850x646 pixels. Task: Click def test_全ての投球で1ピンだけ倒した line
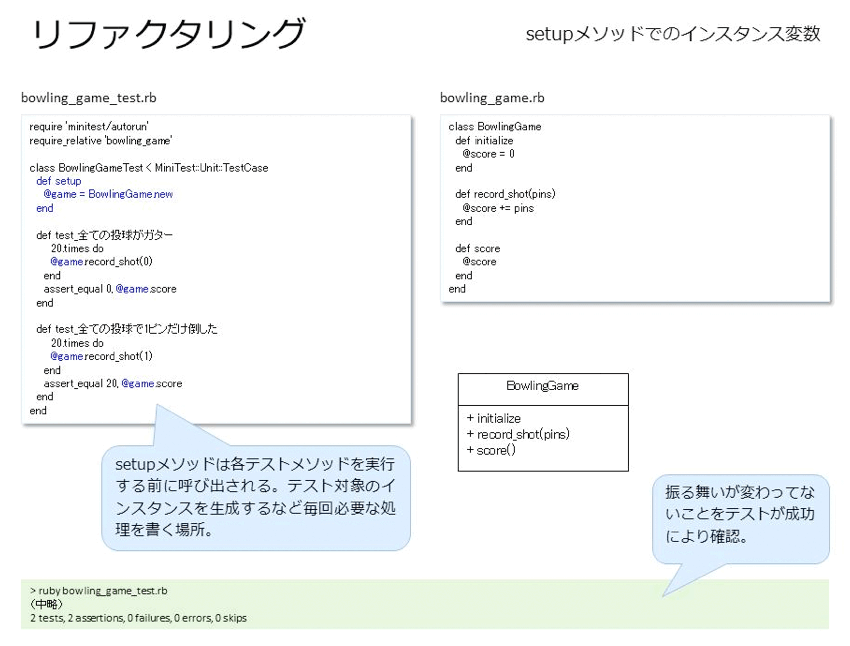[x=126, y=329]
